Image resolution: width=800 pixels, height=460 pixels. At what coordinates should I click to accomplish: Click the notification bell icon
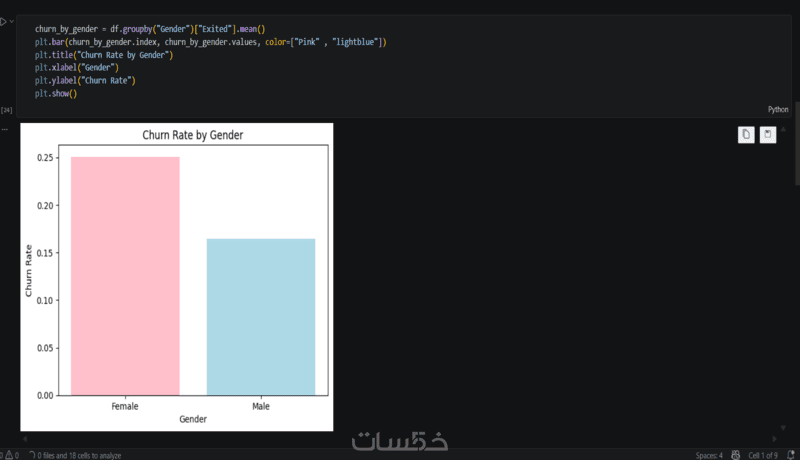coord(791,455)
